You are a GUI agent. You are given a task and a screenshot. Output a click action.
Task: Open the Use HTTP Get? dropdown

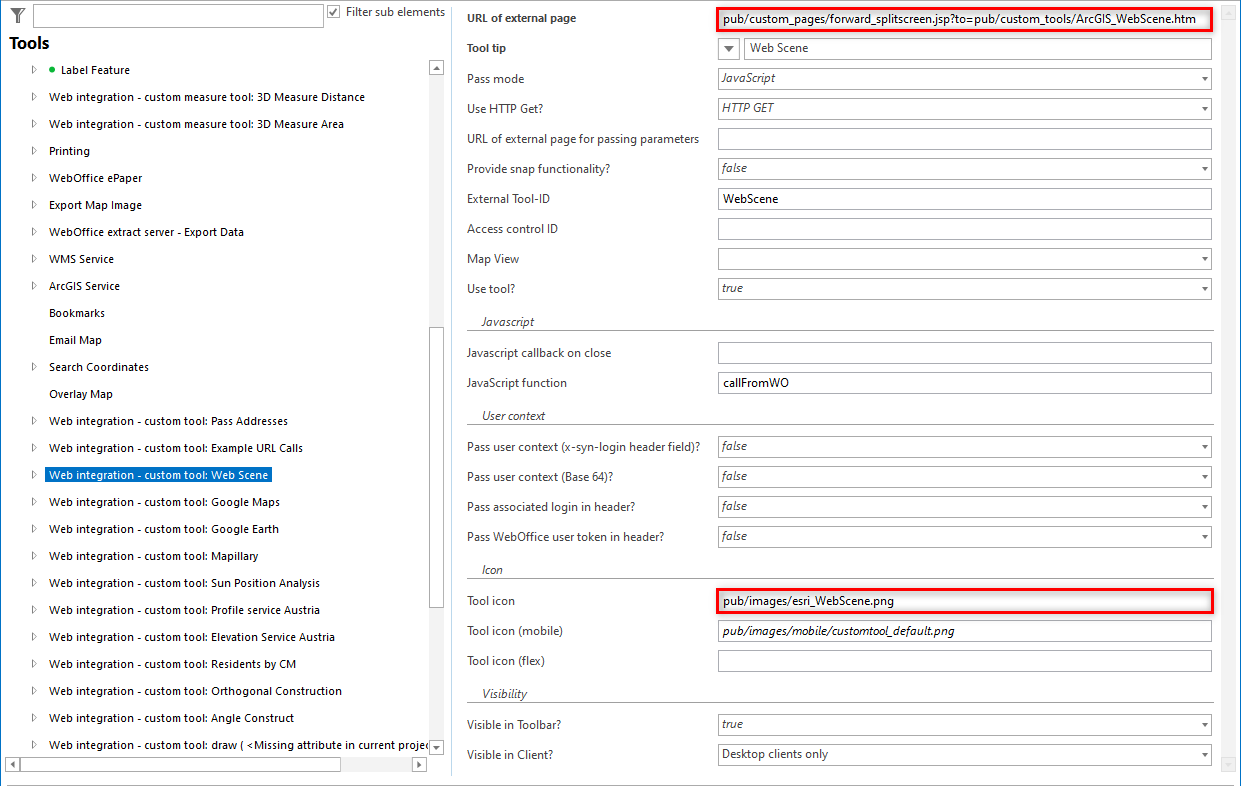click(x=1202, y=108)
